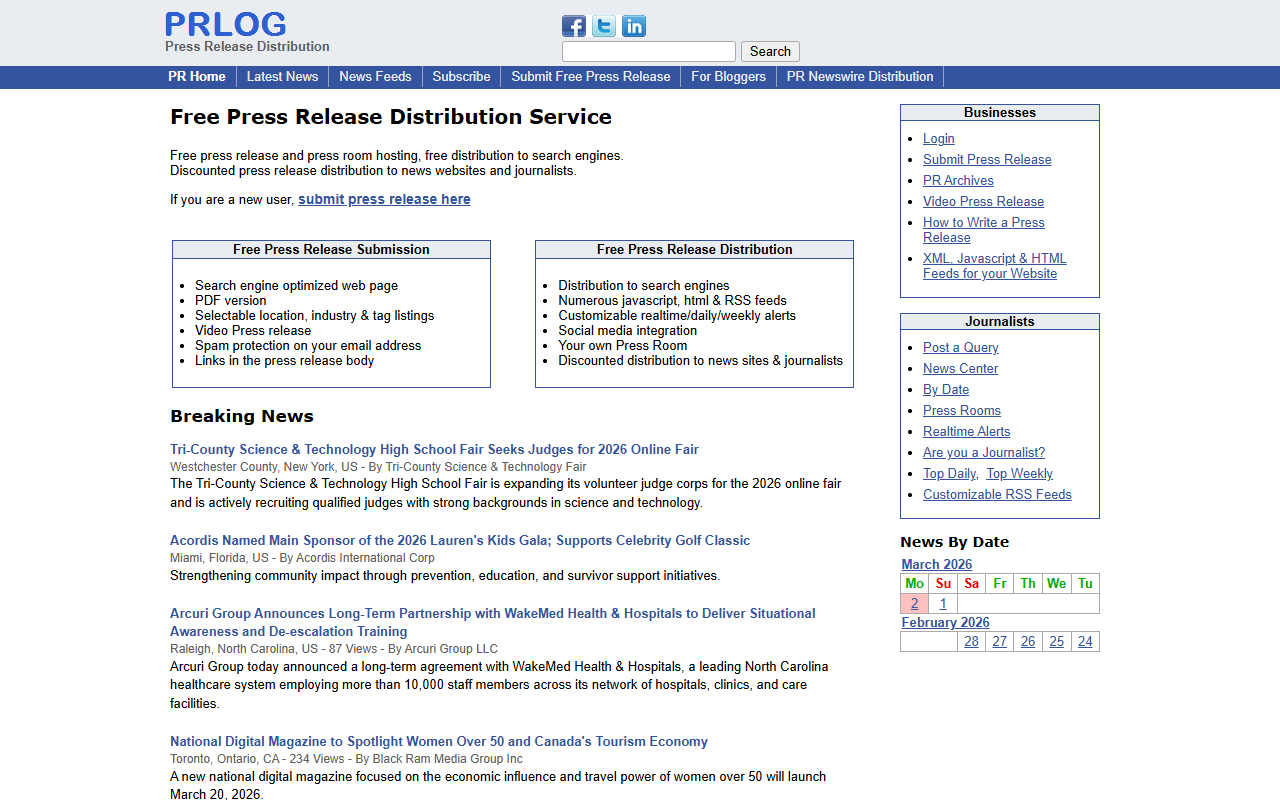1280x800 pixels.
Task: Open Top Daily link
Action: pos(949,473)
